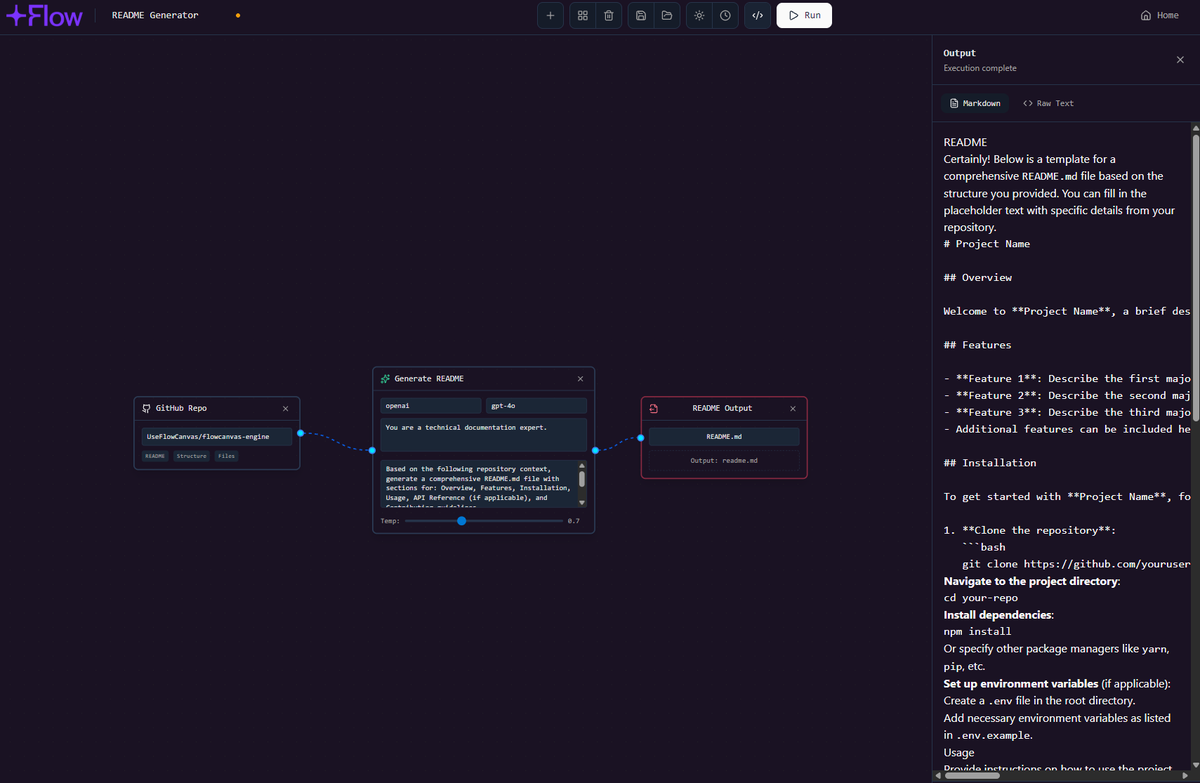Click the trash can delete icon
The image size is (1200, 783).
coord(608,15)
